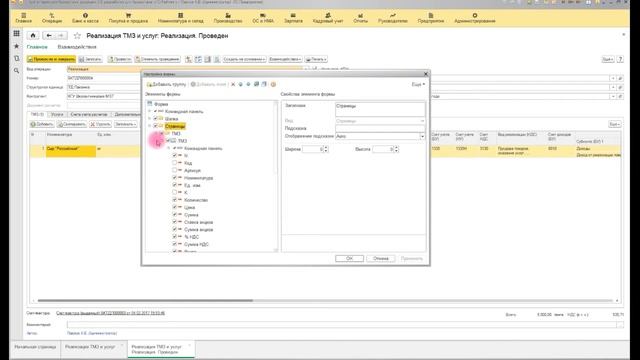Move the element down in form settings dialog
Screen dimensions: 640x360
(x=248, y=84)
